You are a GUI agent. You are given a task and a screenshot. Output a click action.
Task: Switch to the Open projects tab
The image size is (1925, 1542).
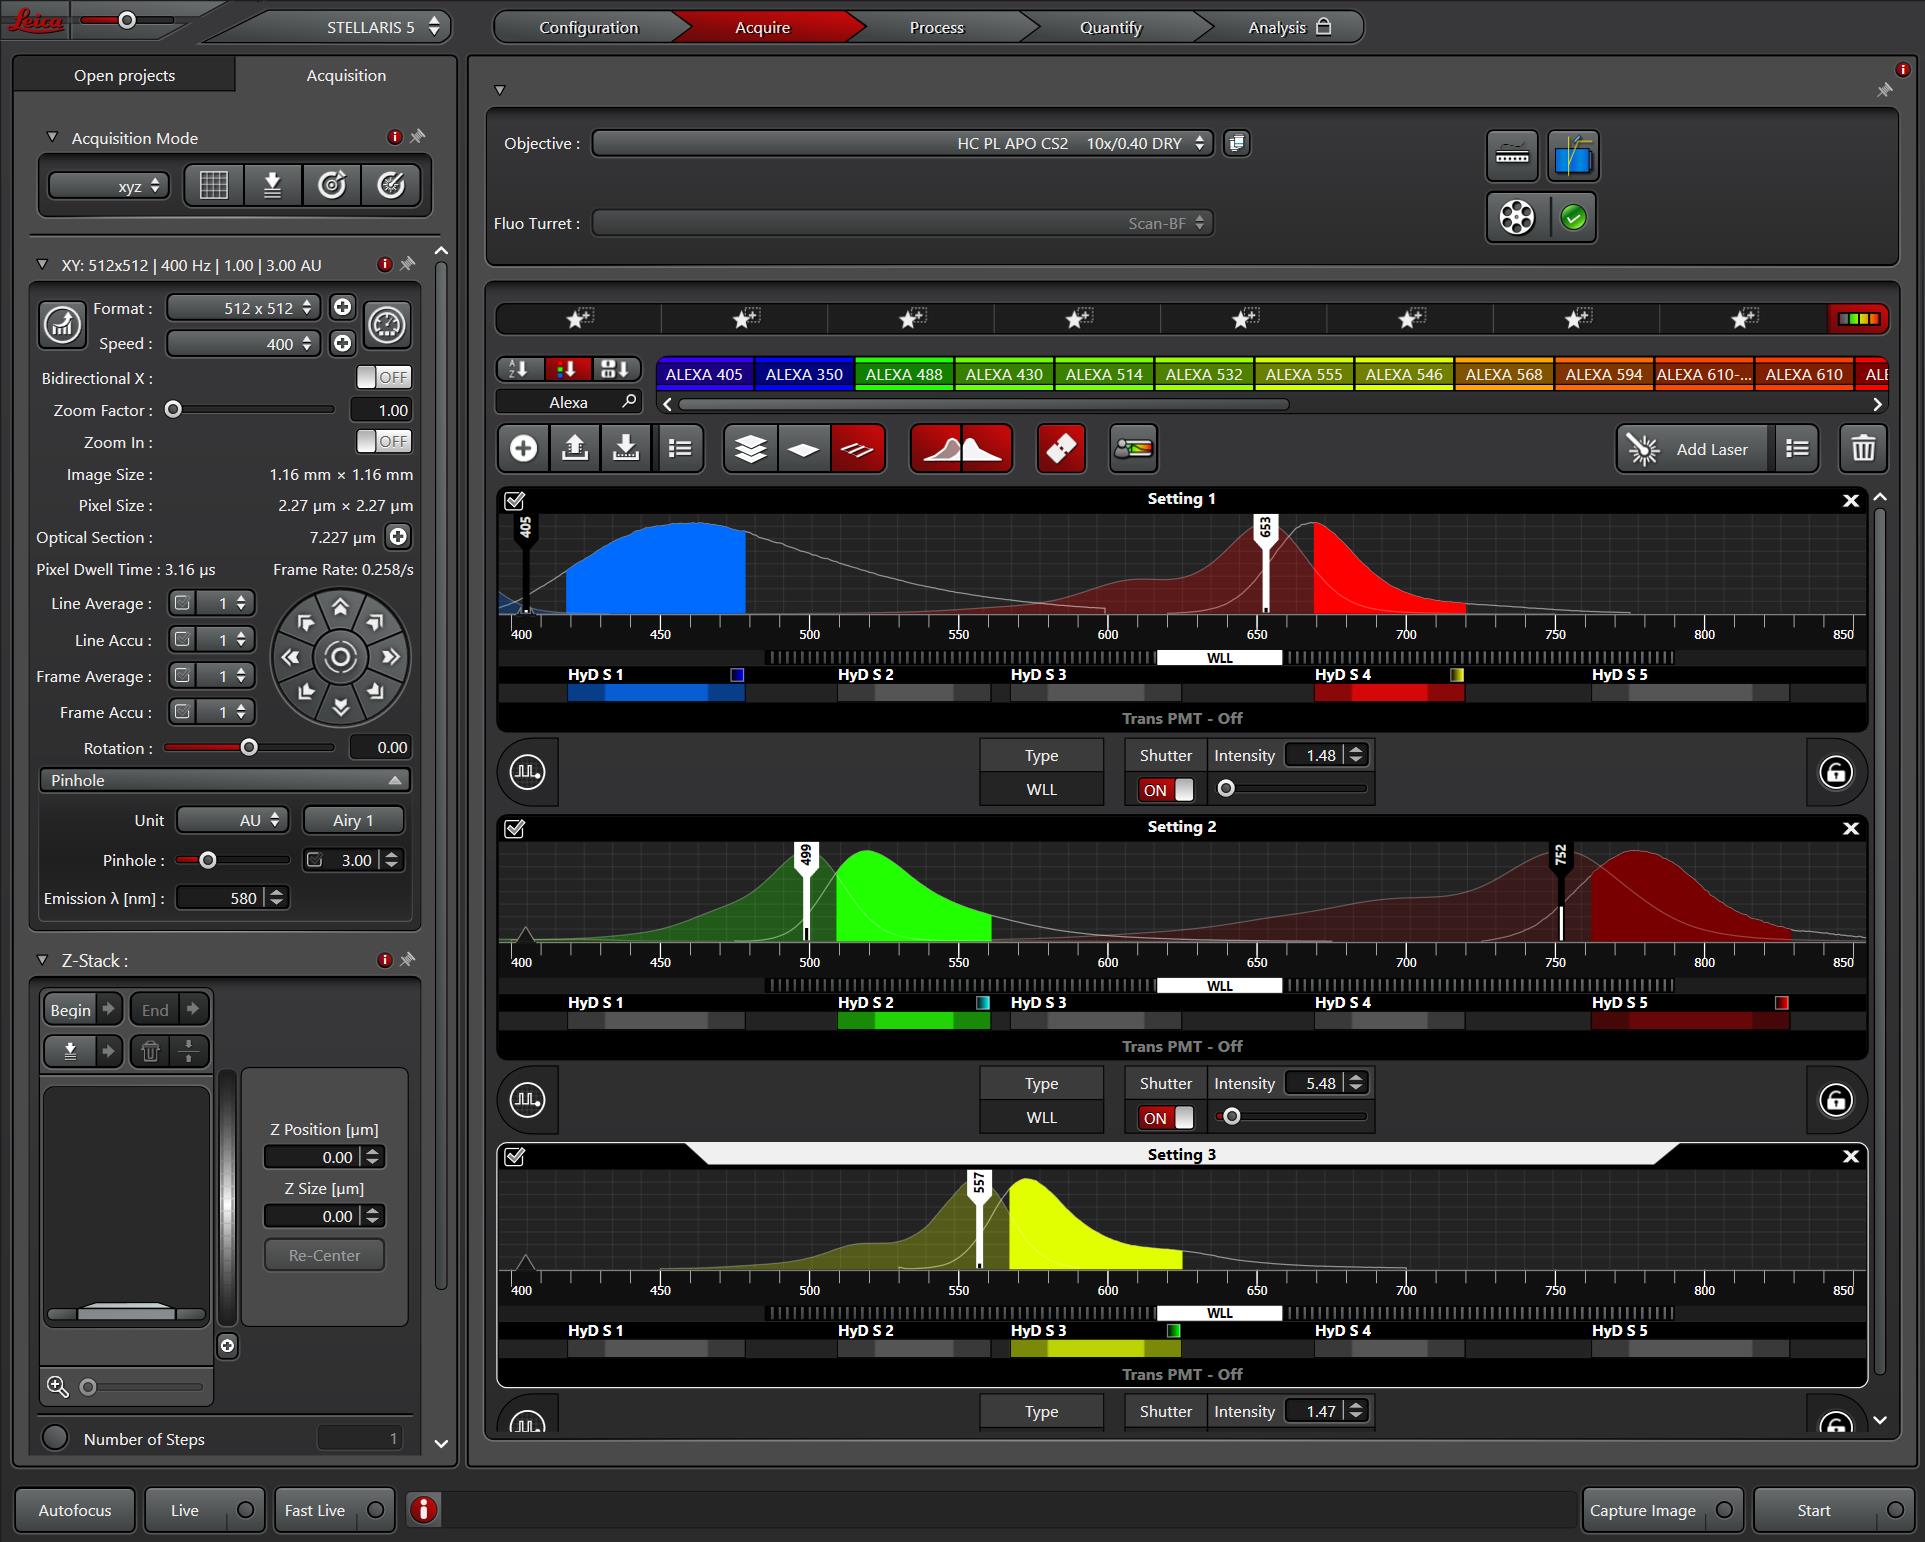pos(124,75)
